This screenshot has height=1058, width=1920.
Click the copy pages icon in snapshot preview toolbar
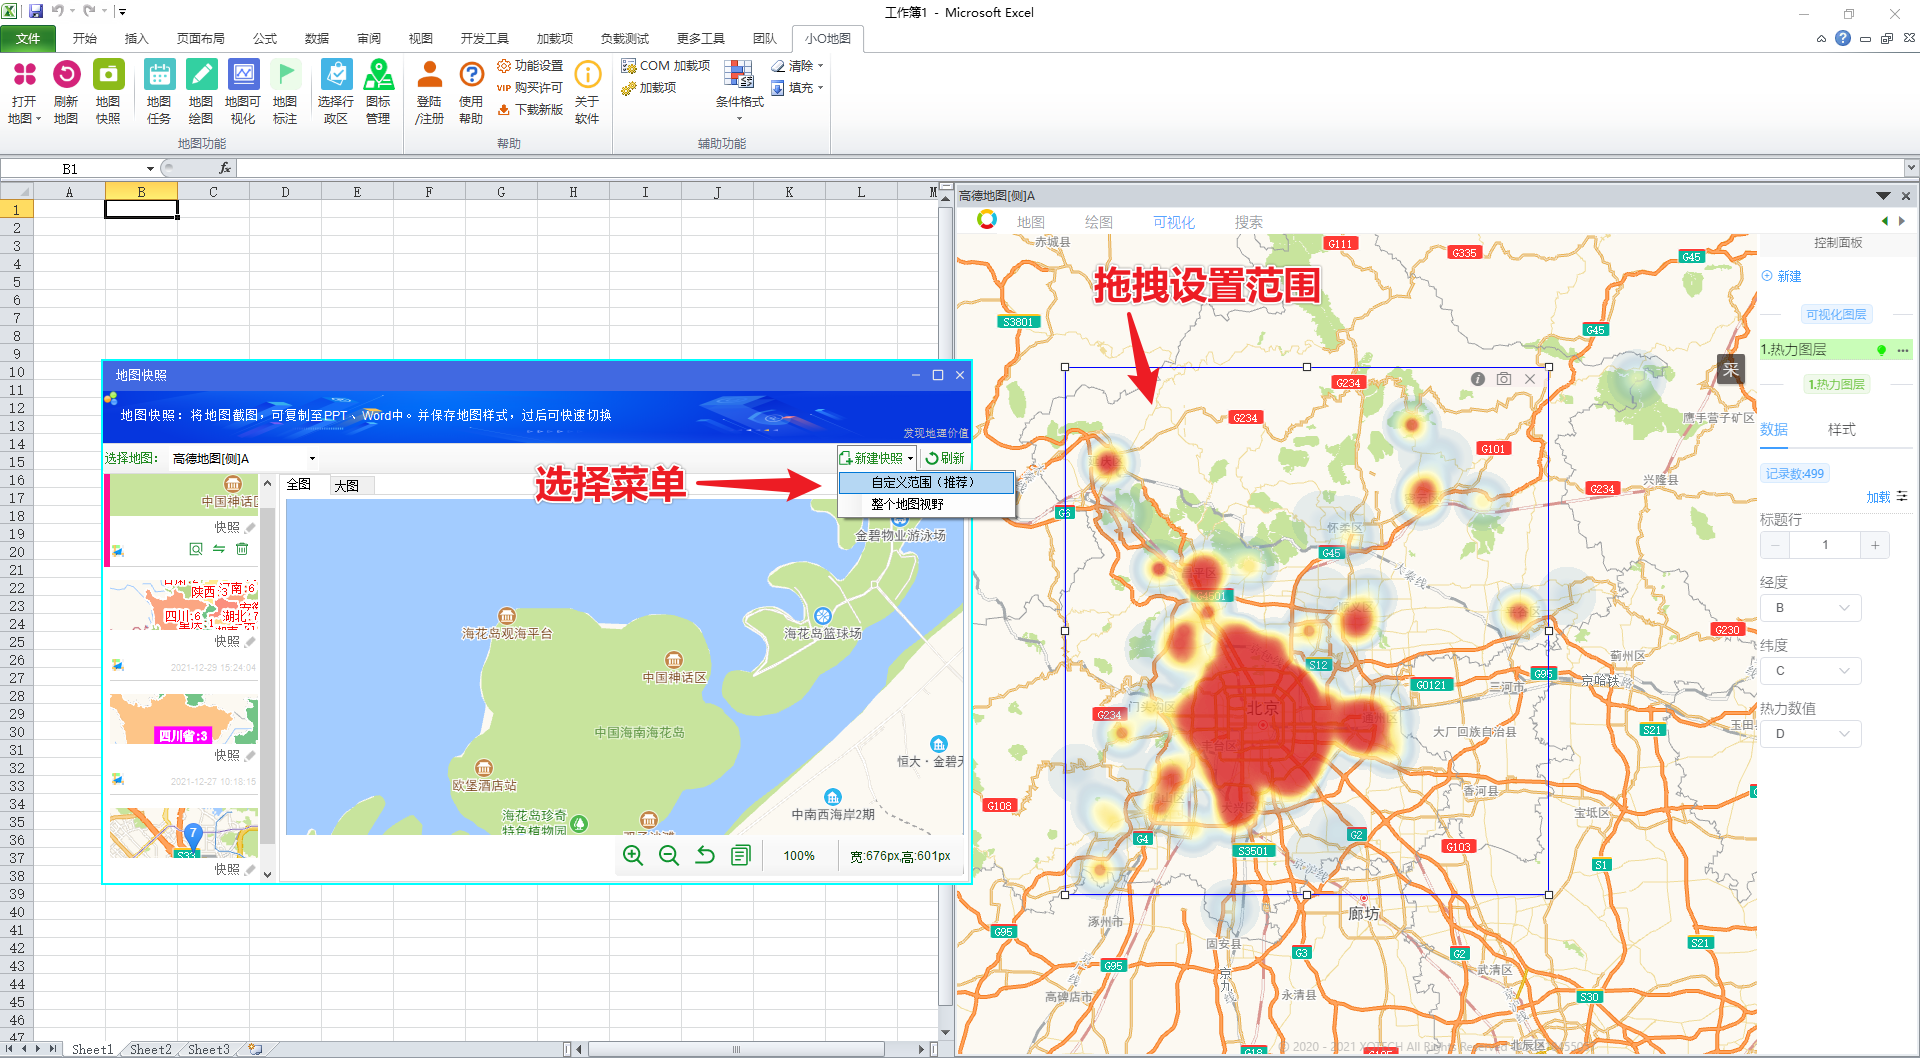point(741,855)
